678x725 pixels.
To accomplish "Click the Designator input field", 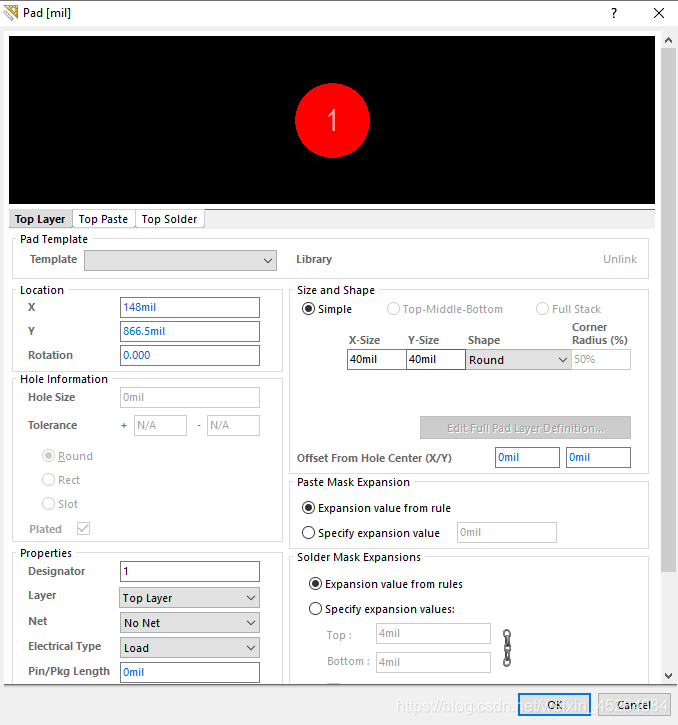I will pos(190,571).
